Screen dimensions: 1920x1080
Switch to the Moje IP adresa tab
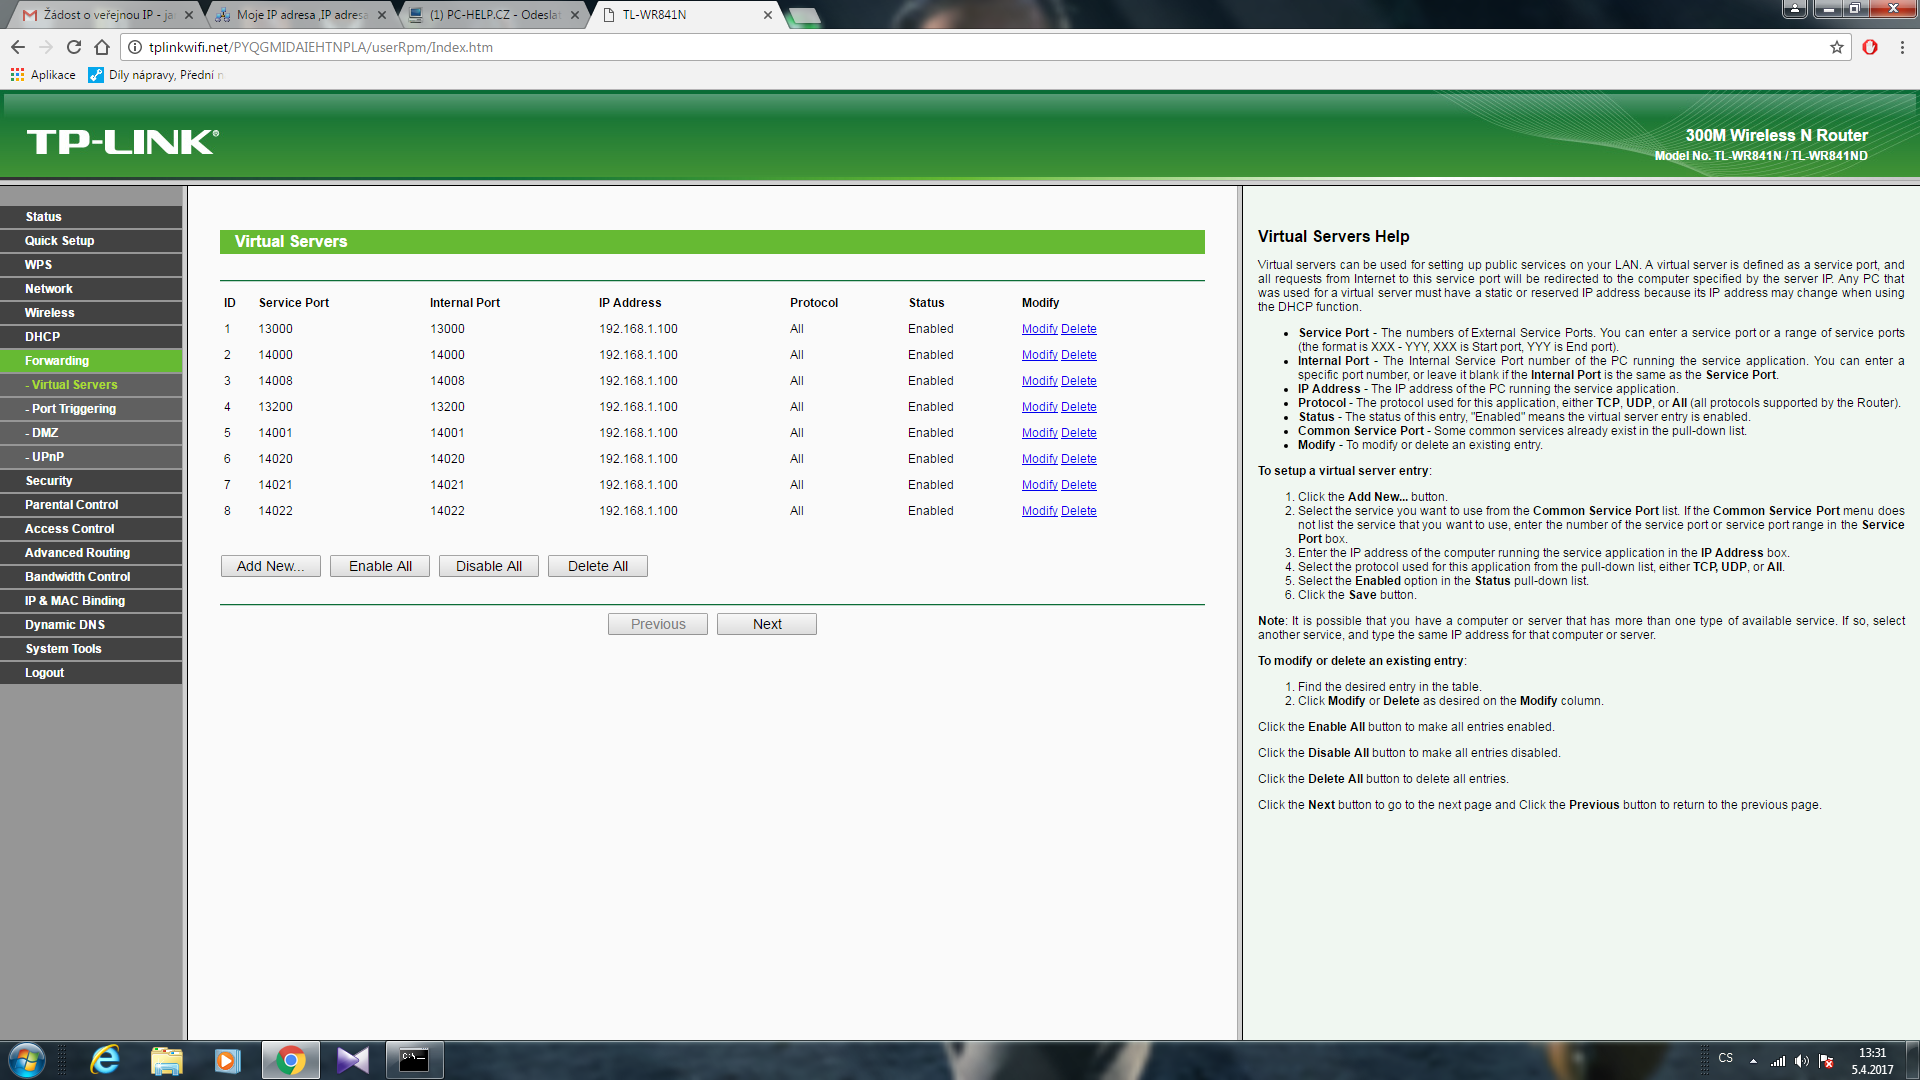[300, 15]
